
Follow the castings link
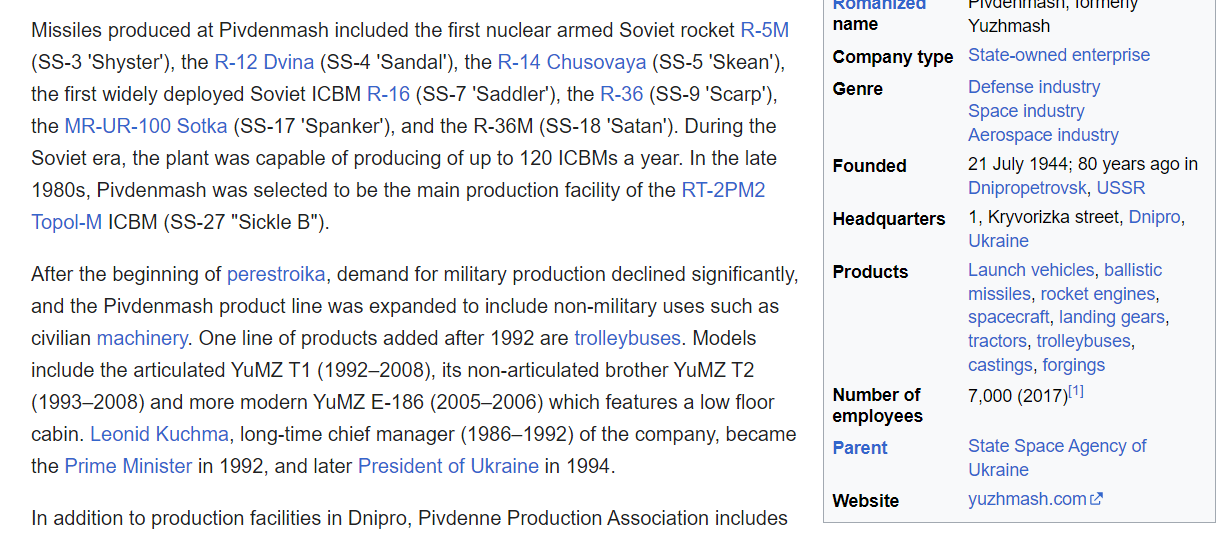click(x=1000, y=365)
